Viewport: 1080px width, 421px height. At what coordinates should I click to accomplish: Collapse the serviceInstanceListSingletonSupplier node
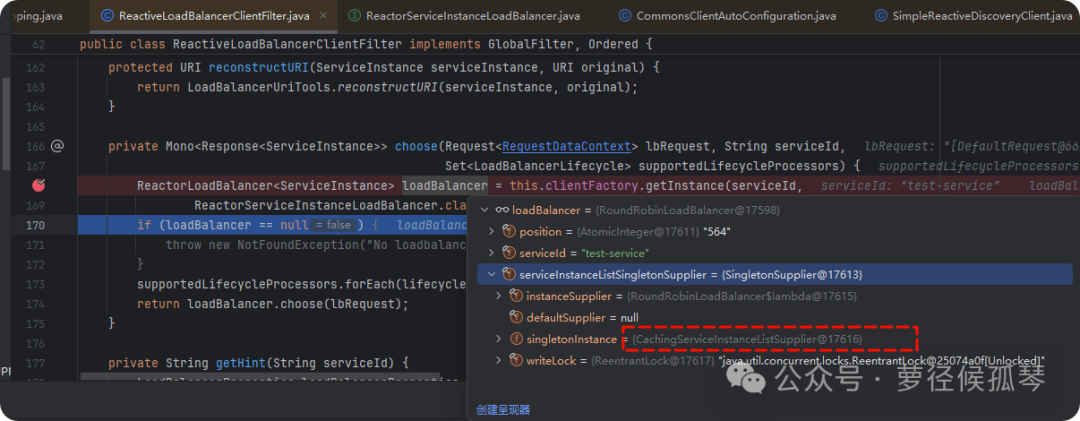click(491, 274)
